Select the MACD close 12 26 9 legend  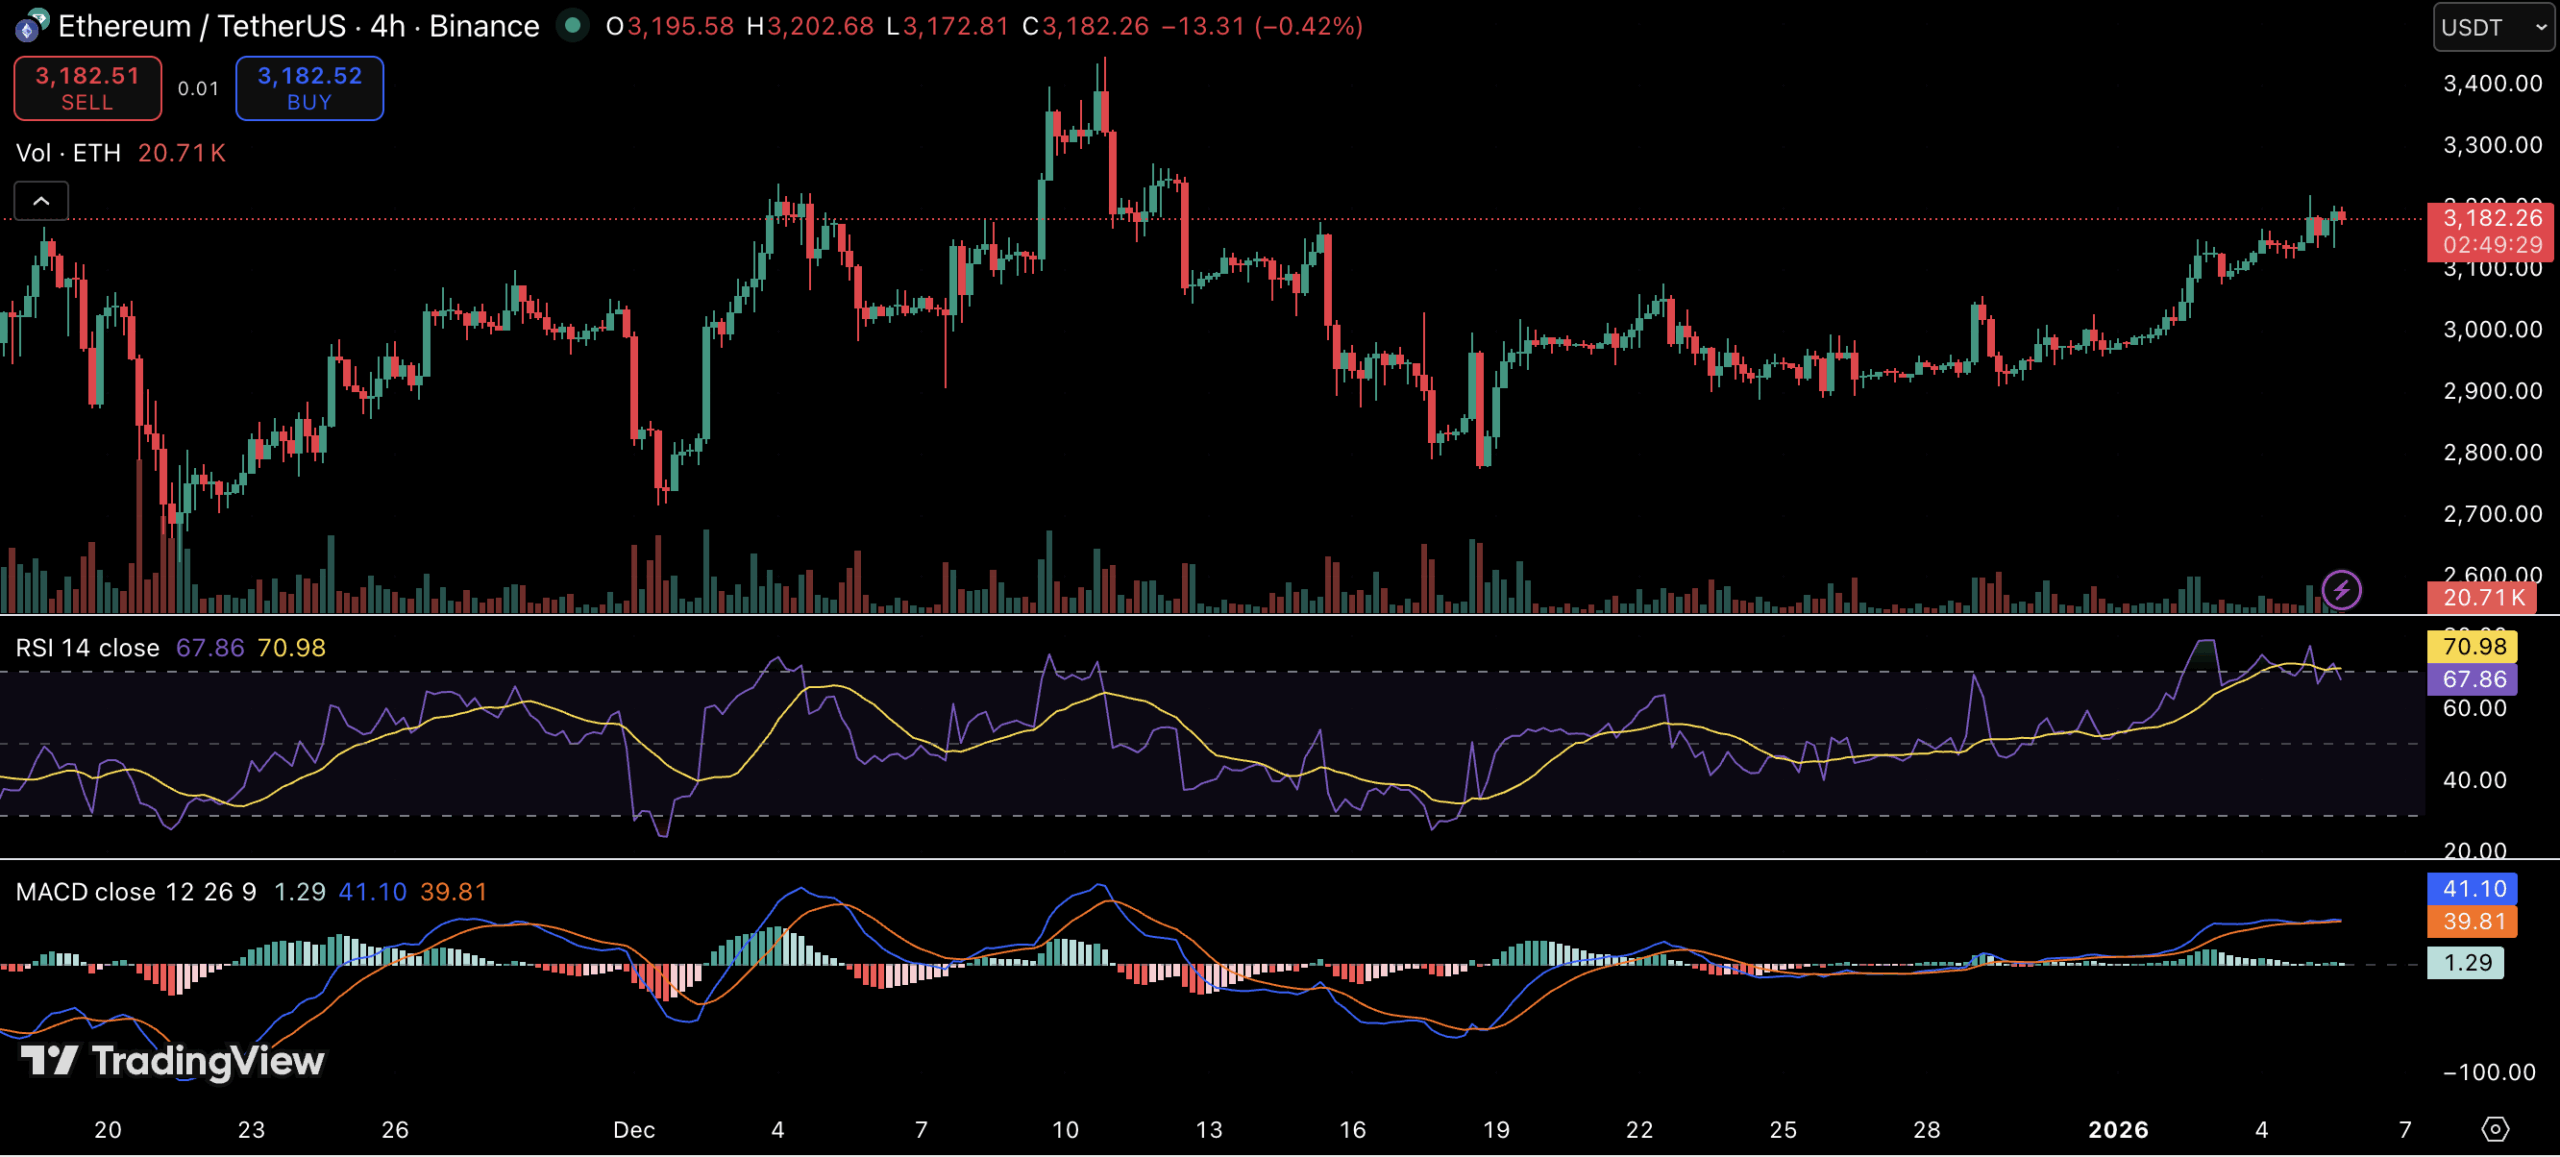pos(135,892)
